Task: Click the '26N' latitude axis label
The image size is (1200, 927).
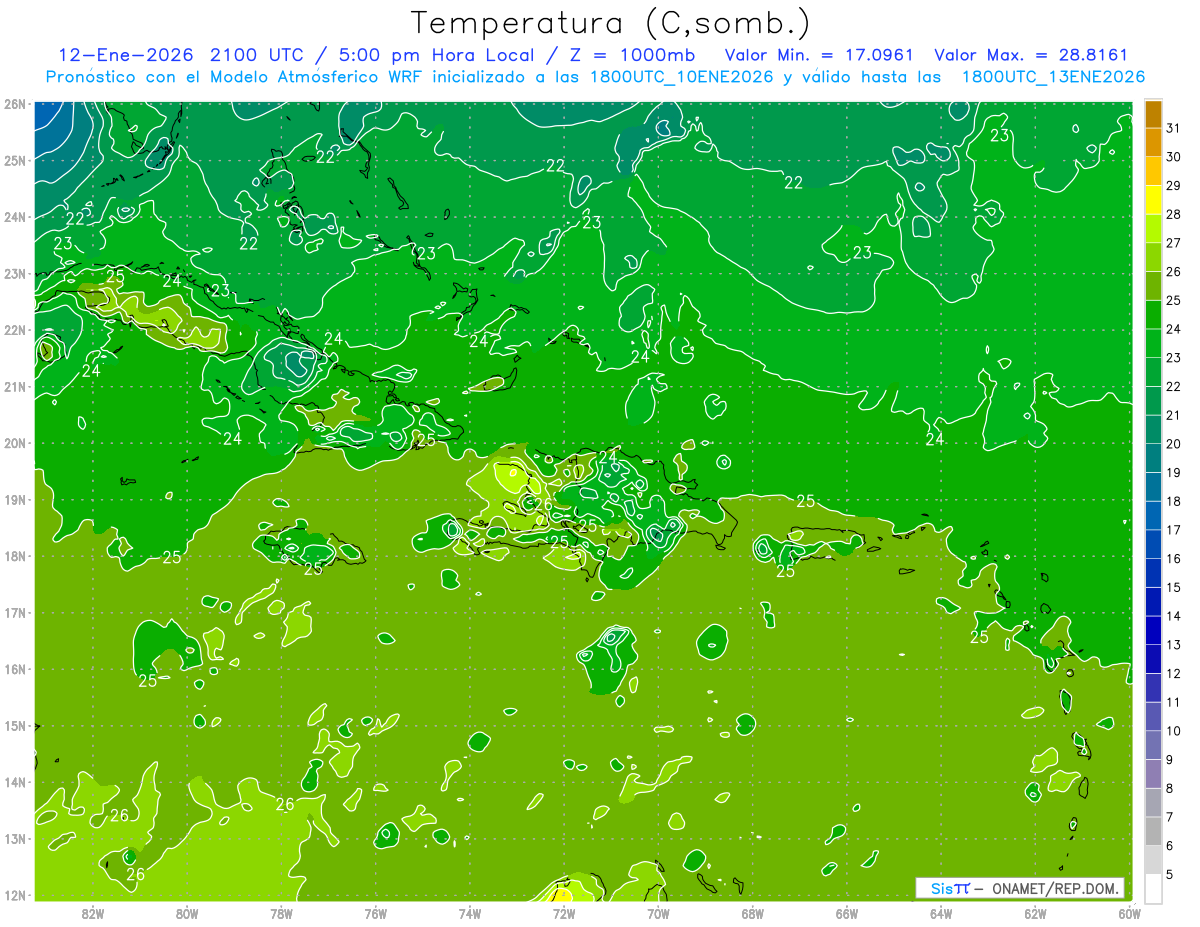Action: point(14,103)
